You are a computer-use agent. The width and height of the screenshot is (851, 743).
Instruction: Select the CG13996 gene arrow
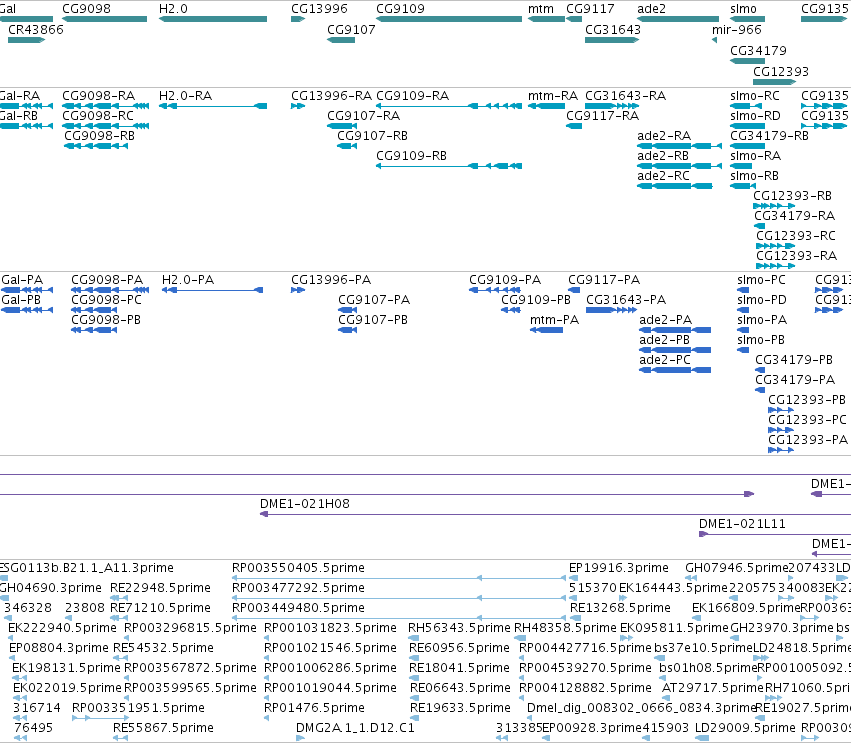click(x=298, y=19)
